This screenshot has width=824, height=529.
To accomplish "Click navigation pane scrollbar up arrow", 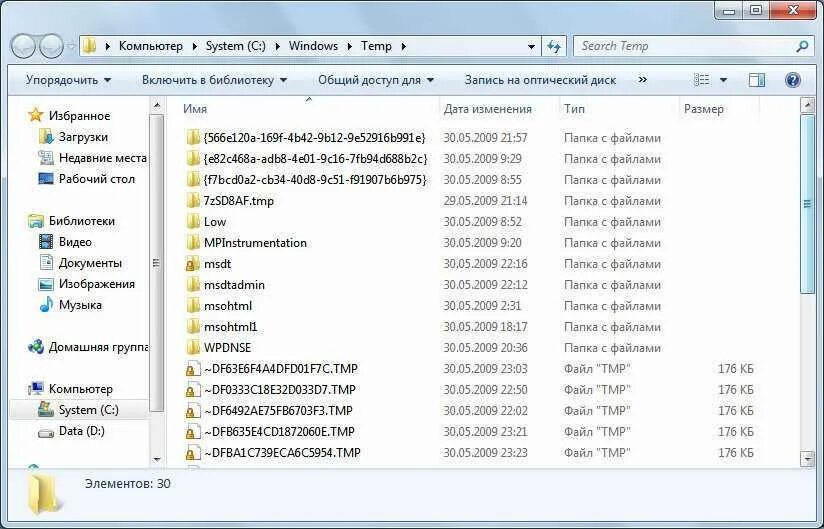I will (157, 105).
